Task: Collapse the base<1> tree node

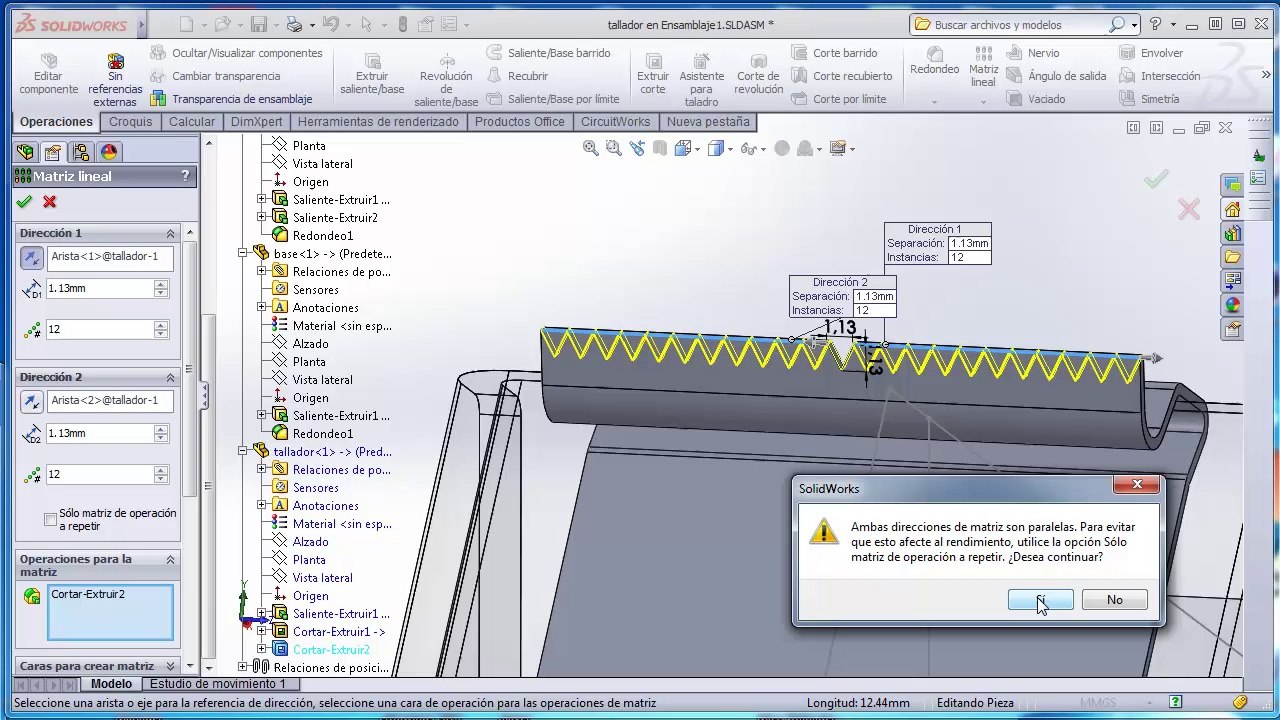Action: point(242,254)
